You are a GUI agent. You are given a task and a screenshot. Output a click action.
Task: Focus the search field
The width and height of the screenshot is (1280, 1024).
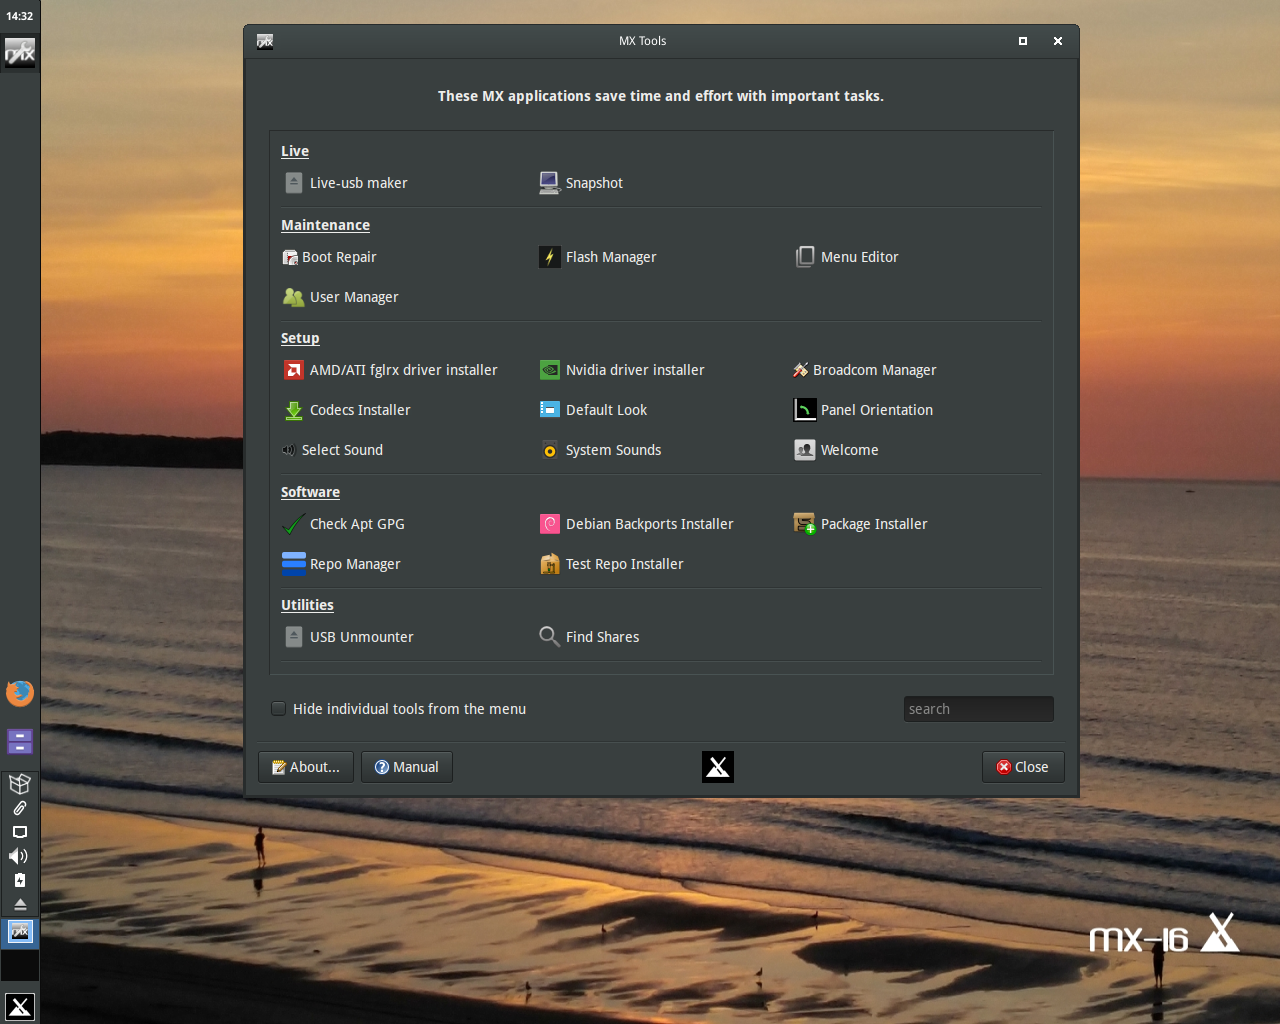[x=979, y=709]
